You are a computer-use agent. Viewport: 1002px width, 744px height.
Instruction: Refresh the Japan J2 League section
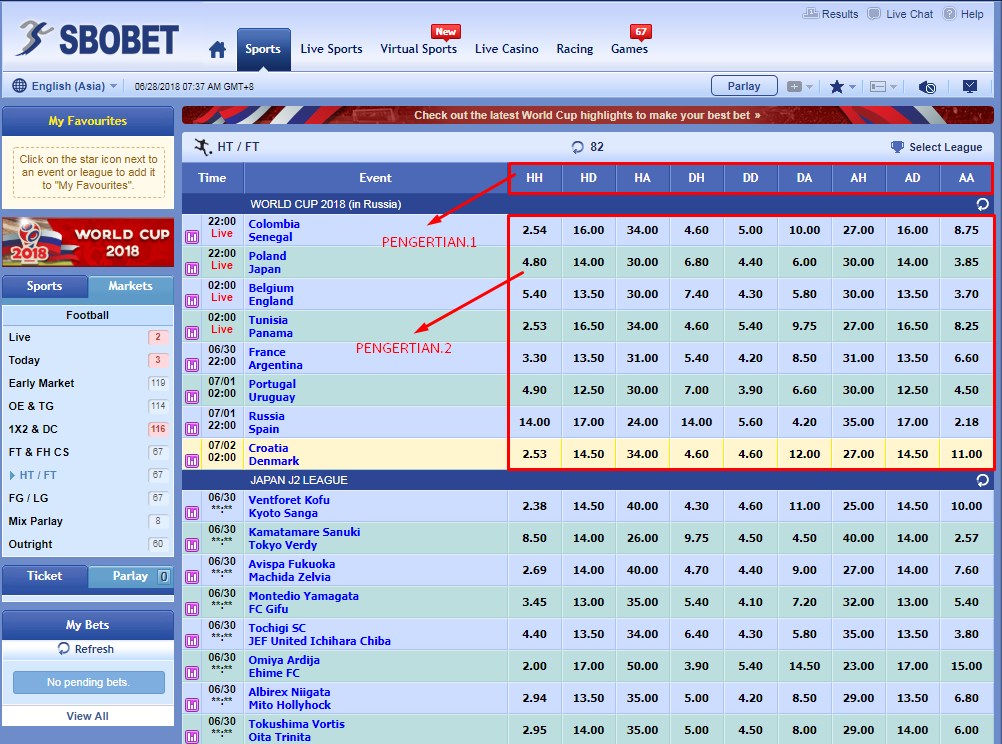(x=982, y=480)
